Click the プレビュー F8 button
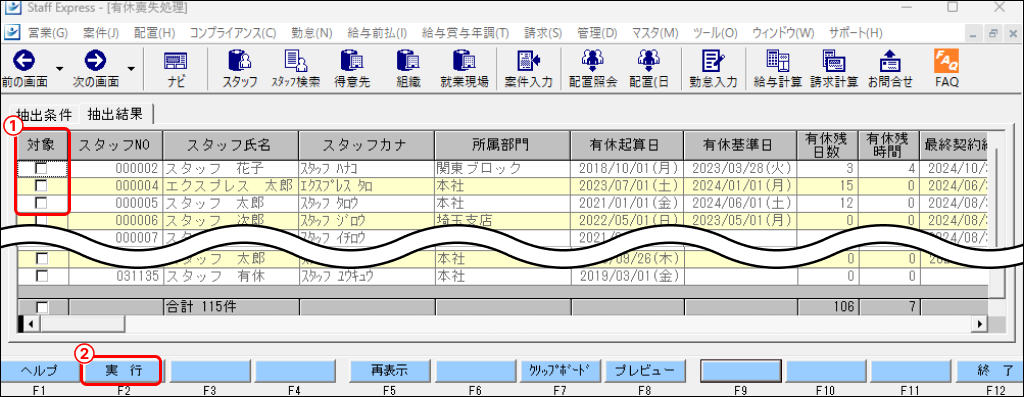The width and height of the screenshot is (1024, 397). tap(644, 370)
